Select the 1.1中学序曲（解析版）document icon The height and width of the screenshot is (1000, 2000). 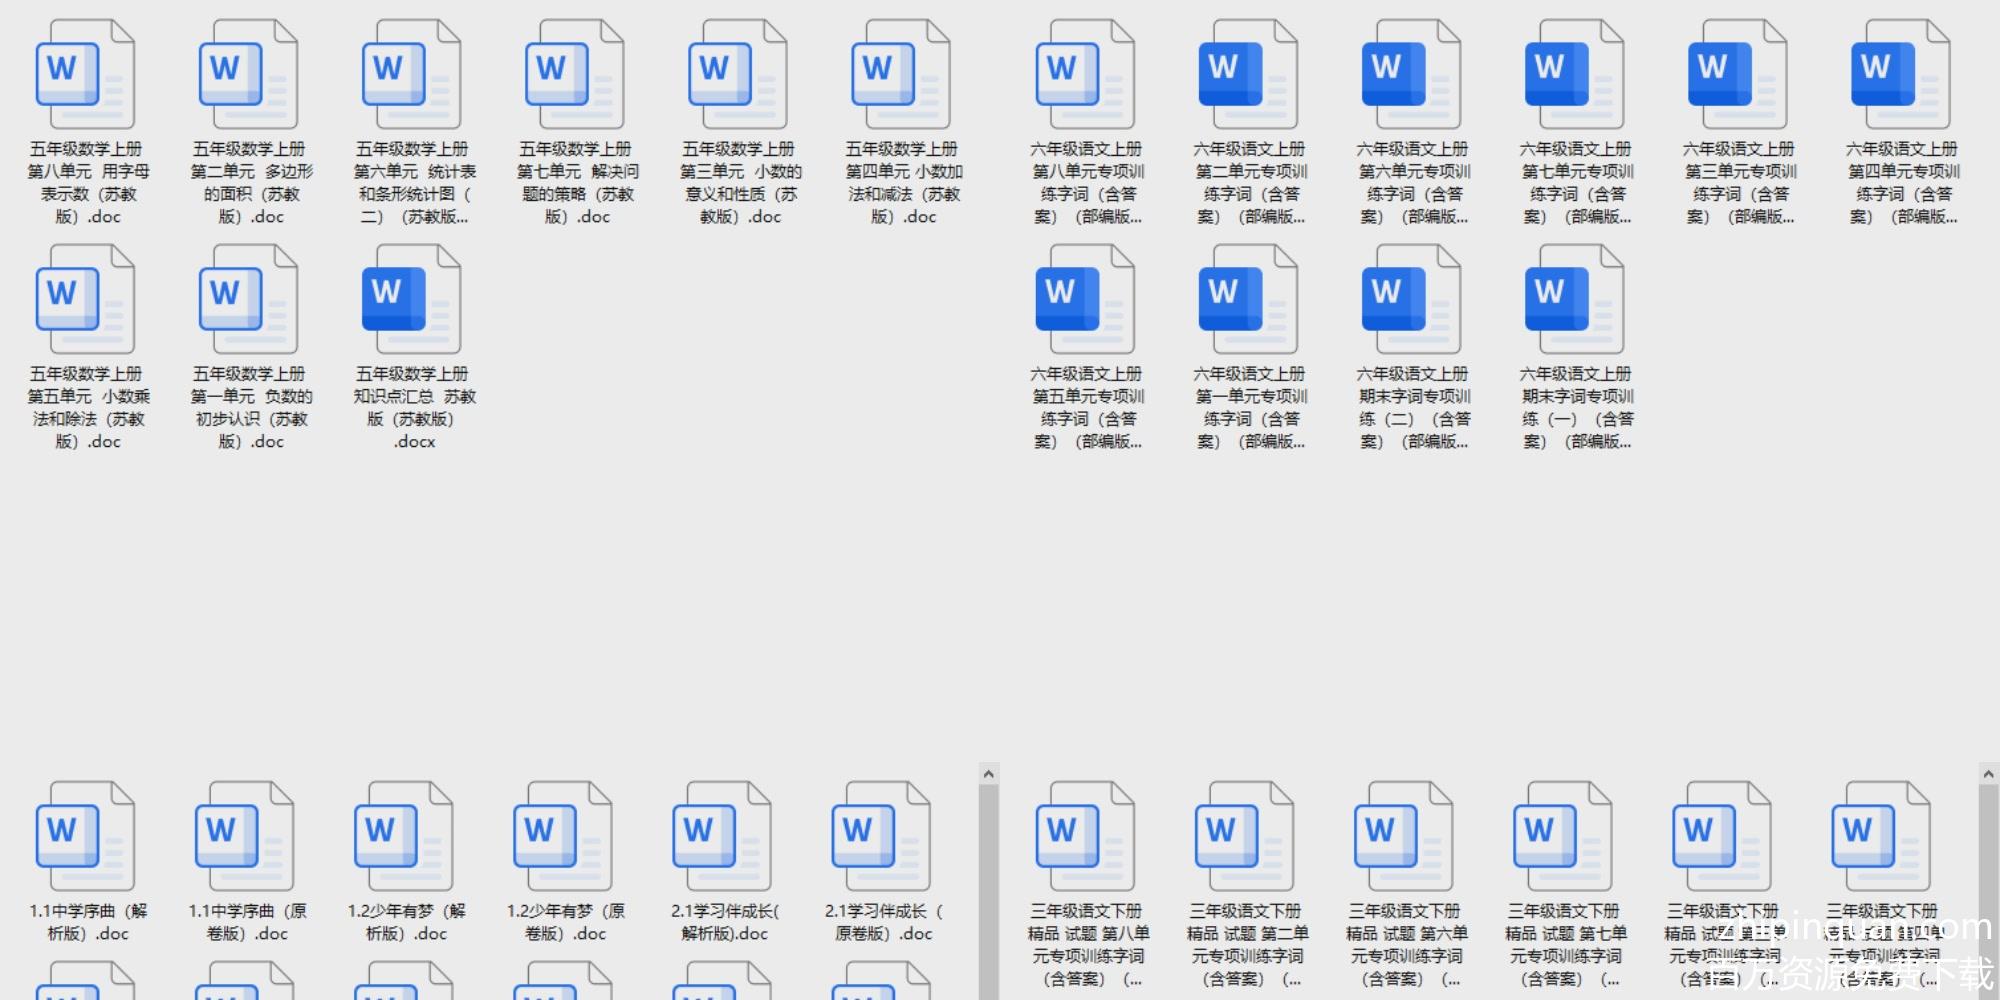(x=86, y=836)
